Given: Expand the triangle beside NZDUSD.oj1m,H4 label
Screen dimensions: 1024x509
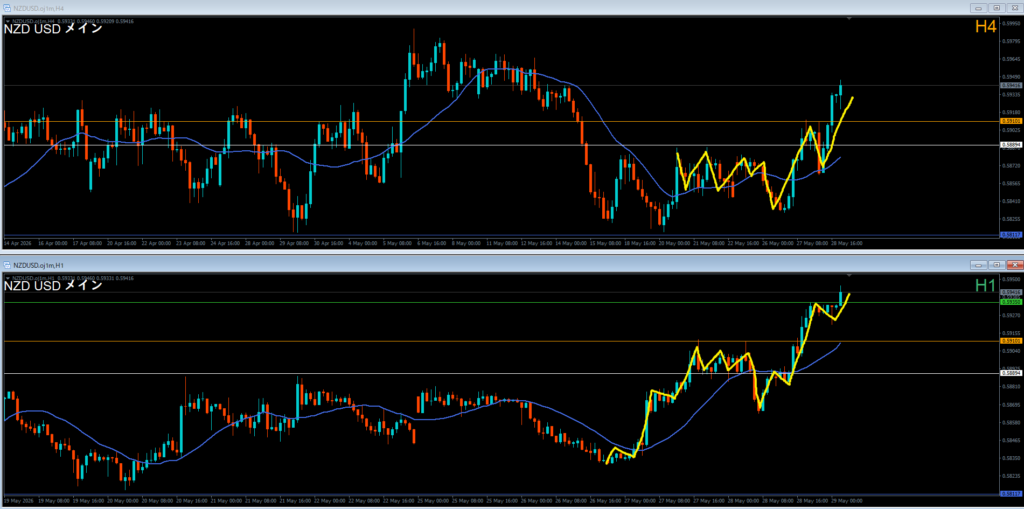Looking at the screenshot, I should click(7, 21).
